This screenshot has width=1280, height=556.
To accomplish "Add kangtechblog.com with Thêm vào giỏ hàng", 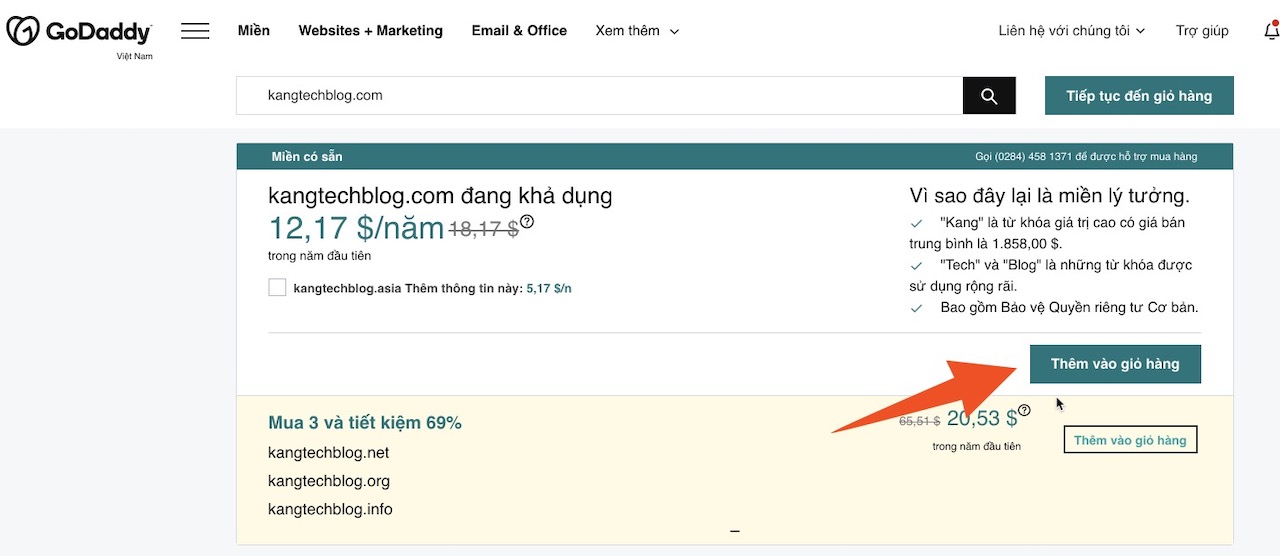I will coord(1115,364).
